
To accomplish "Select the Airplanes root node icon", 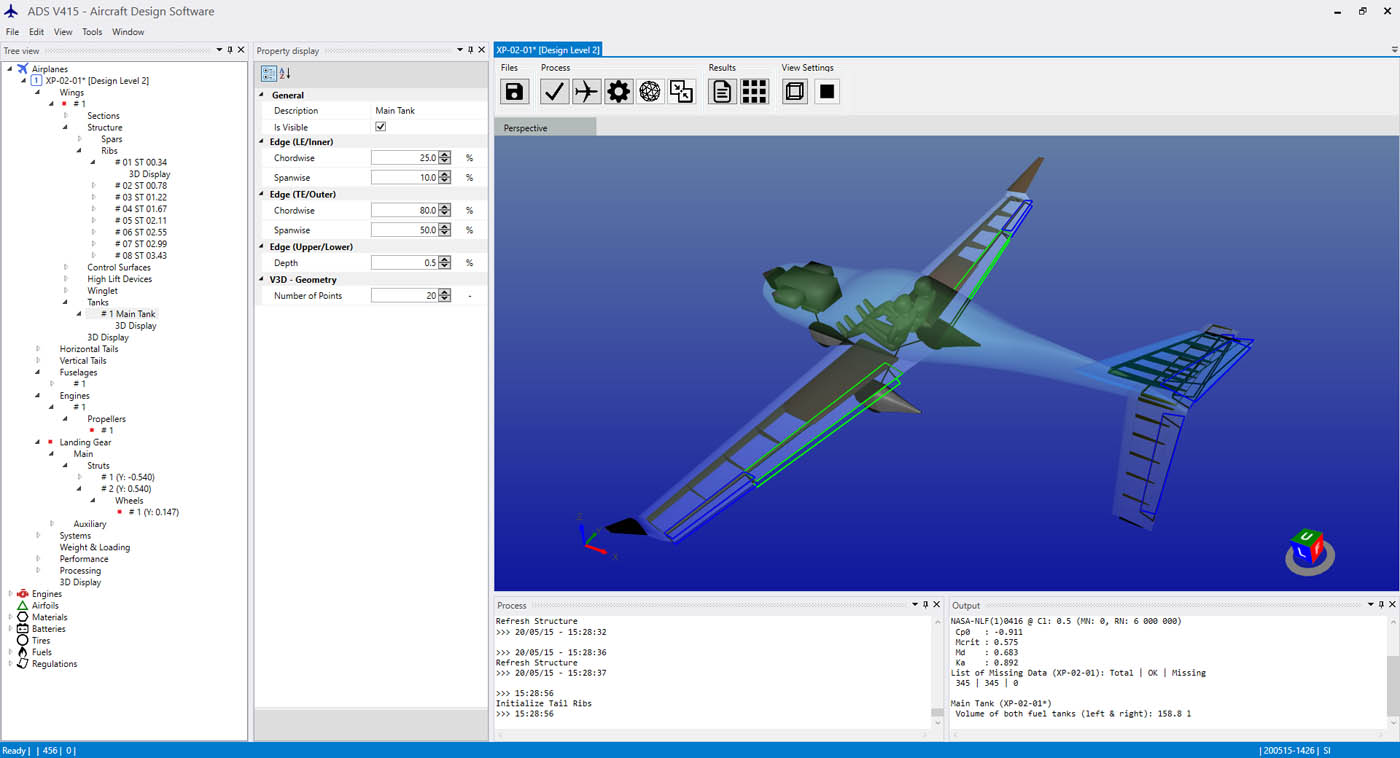I will point(22,69).
